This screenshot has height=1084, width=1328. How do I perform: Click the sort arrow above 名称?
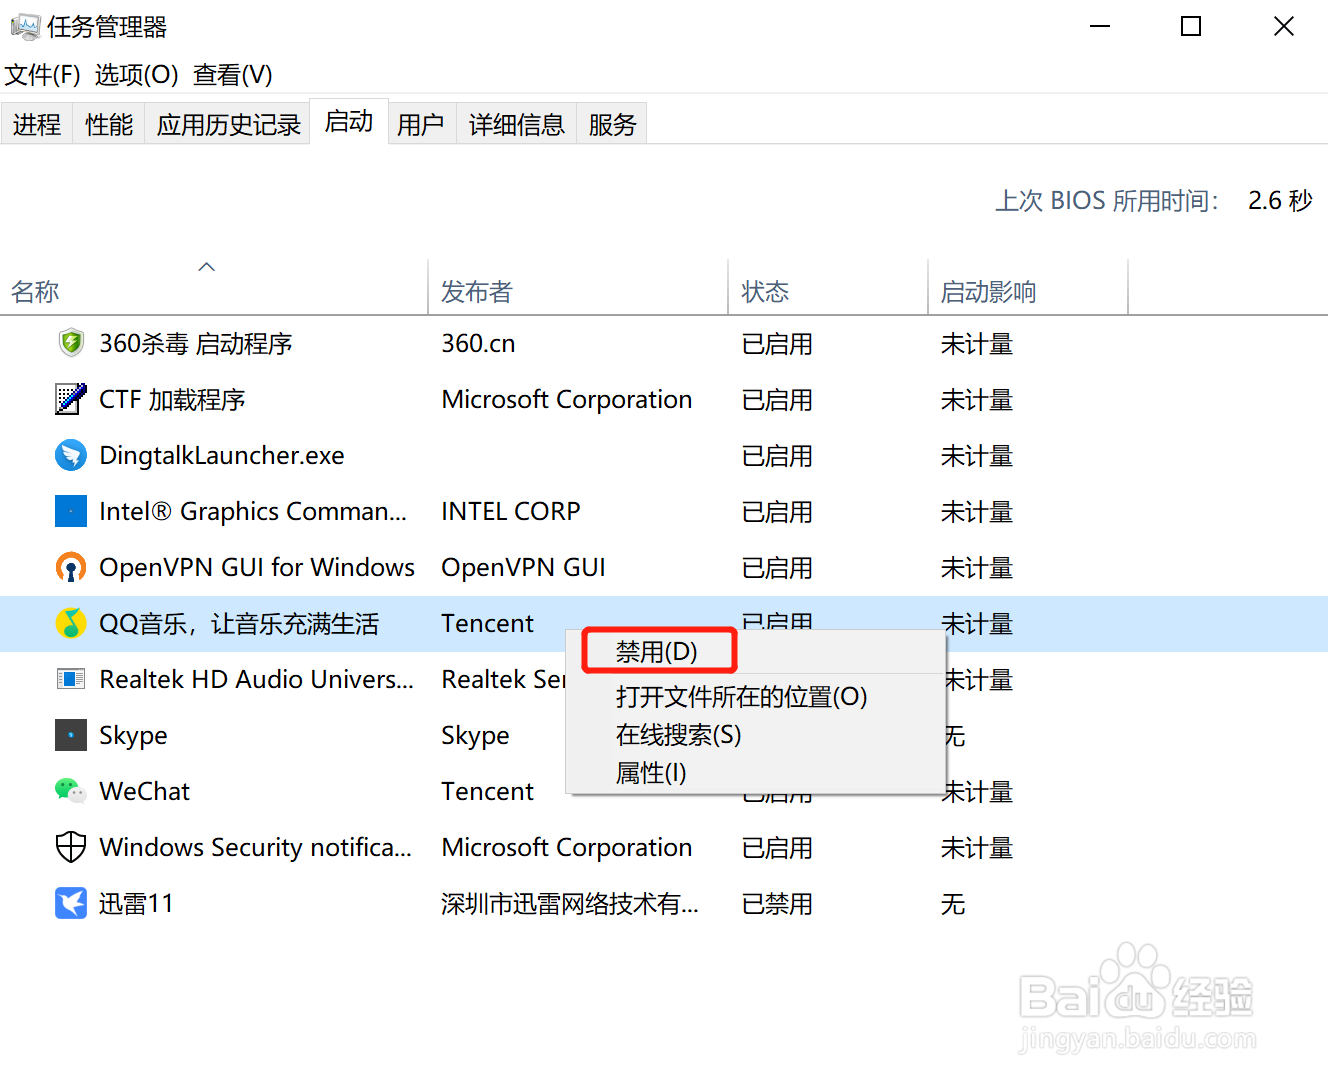click(x=207, y=266)
